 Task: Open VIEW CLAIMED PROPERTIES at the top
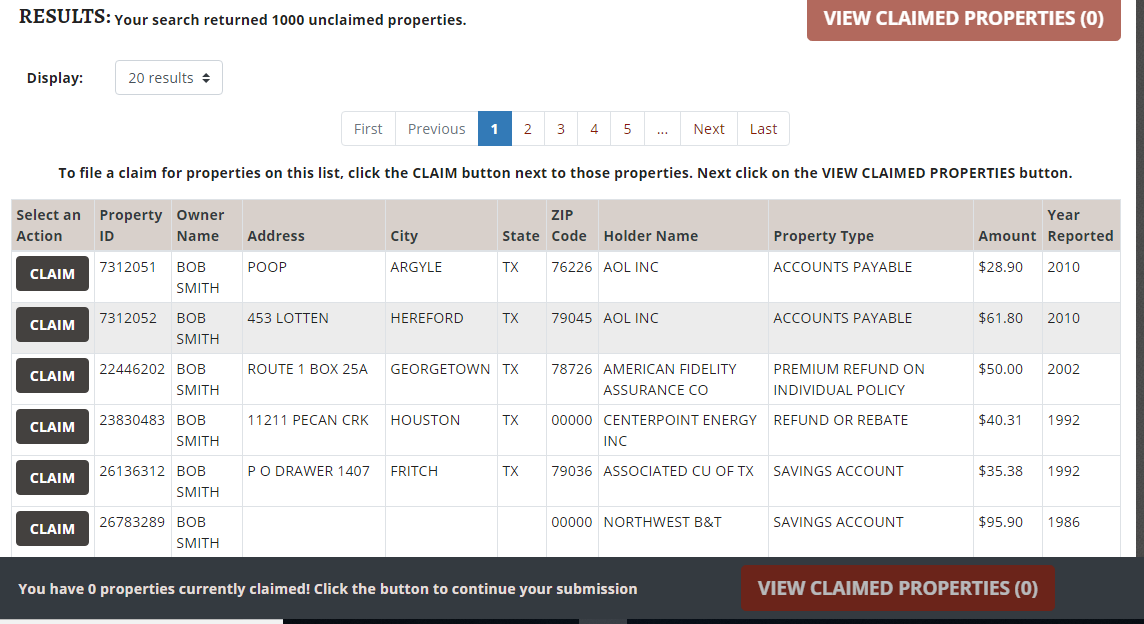coord(962,18)
